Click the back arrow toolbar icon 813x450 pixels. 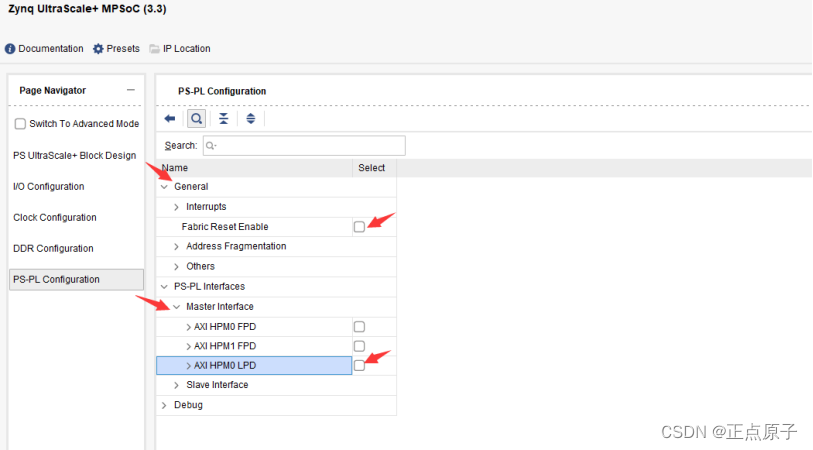click(x=170, y=118)
